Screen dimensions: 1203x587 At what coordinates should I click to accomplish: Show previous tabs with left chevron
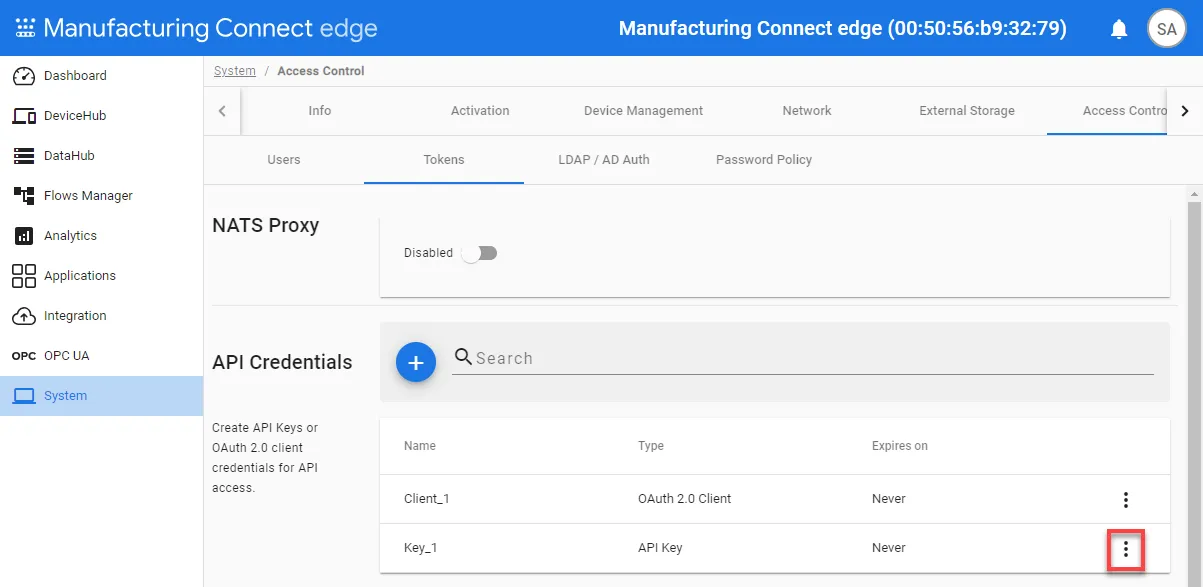(x=222, y=111)
